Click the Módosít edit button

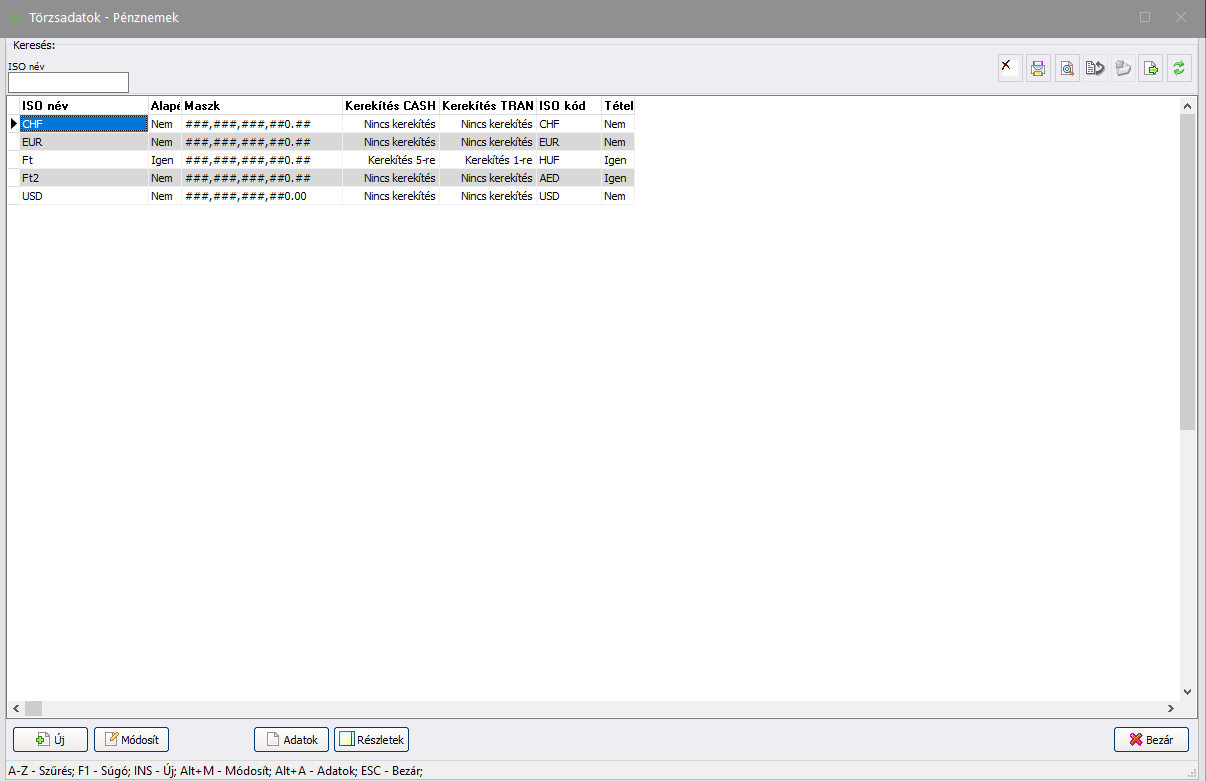click(132, 740)
